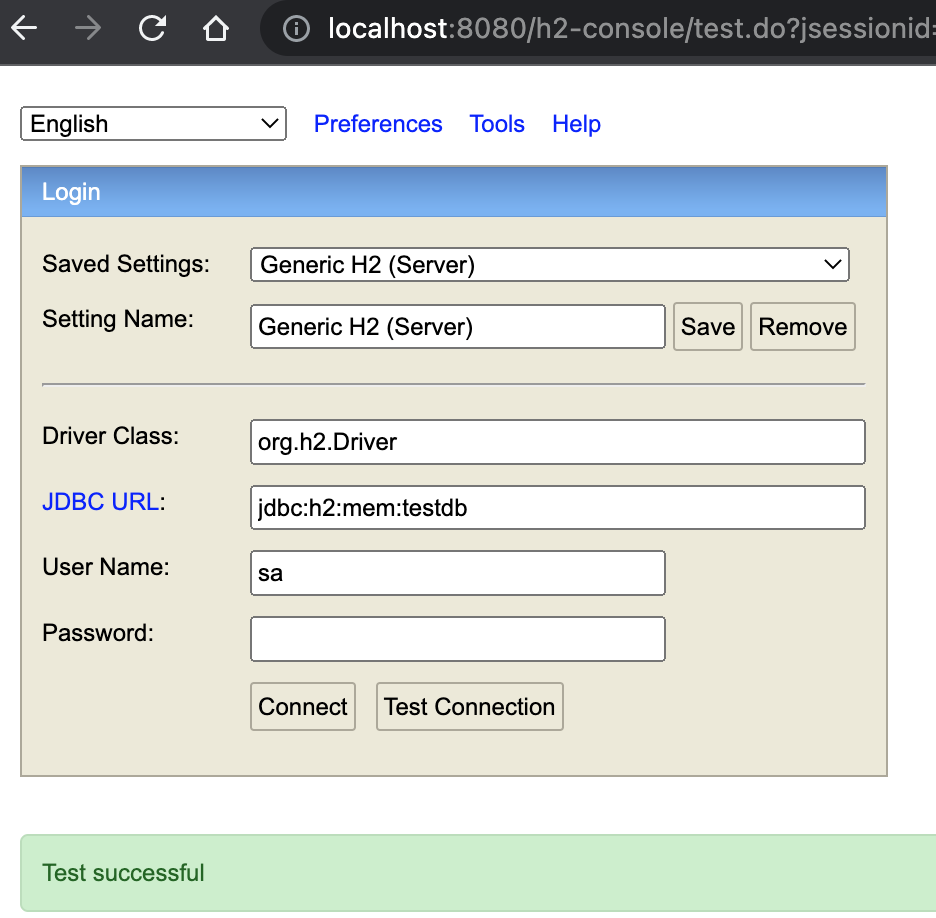936x918 pixels.
Task: Remove the saved setting
Action: (803, 326)
